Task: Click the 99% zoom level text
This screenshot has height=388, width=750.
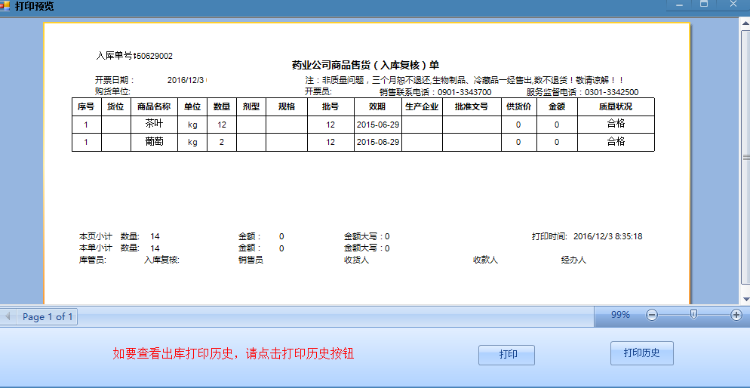Action: (620, 315)
